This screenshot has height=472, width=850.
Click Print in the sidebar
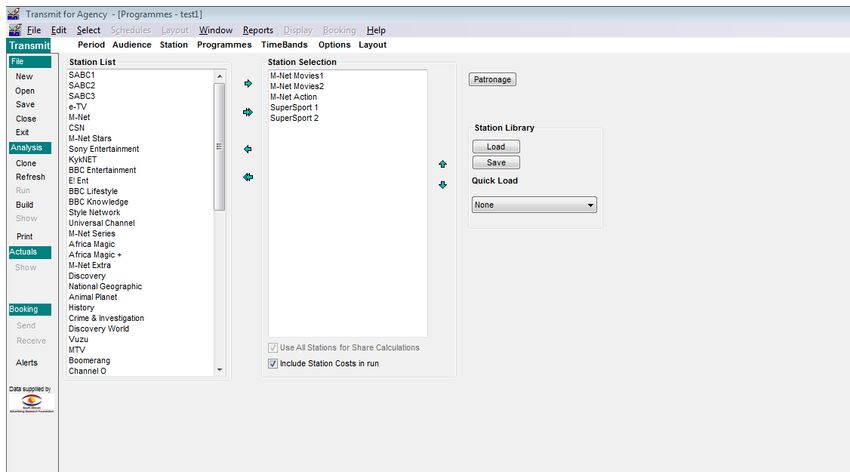pos(24,236)
